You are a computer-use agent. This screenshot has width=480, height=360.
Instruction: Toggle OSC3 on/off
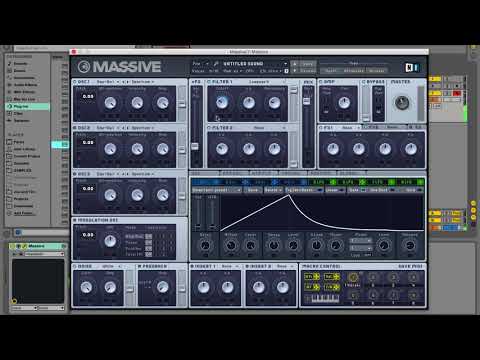coord(75,174)
